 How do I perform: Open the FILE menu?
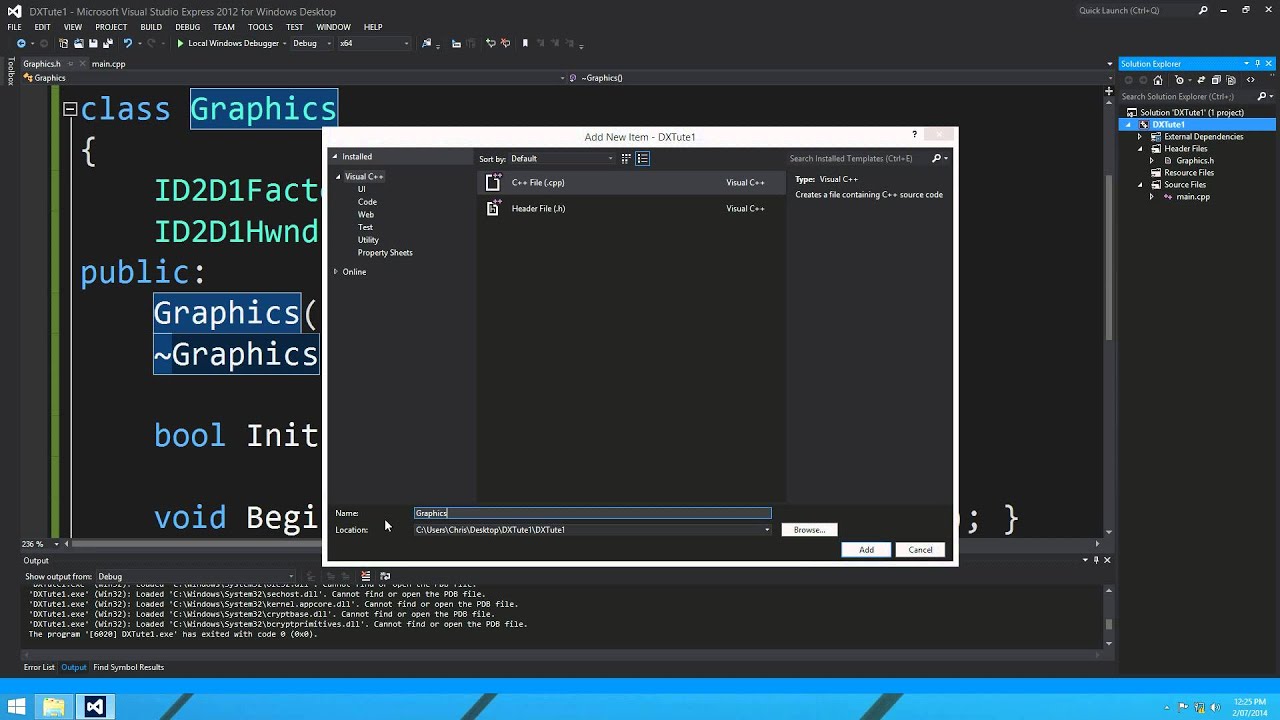pos(14,27)
